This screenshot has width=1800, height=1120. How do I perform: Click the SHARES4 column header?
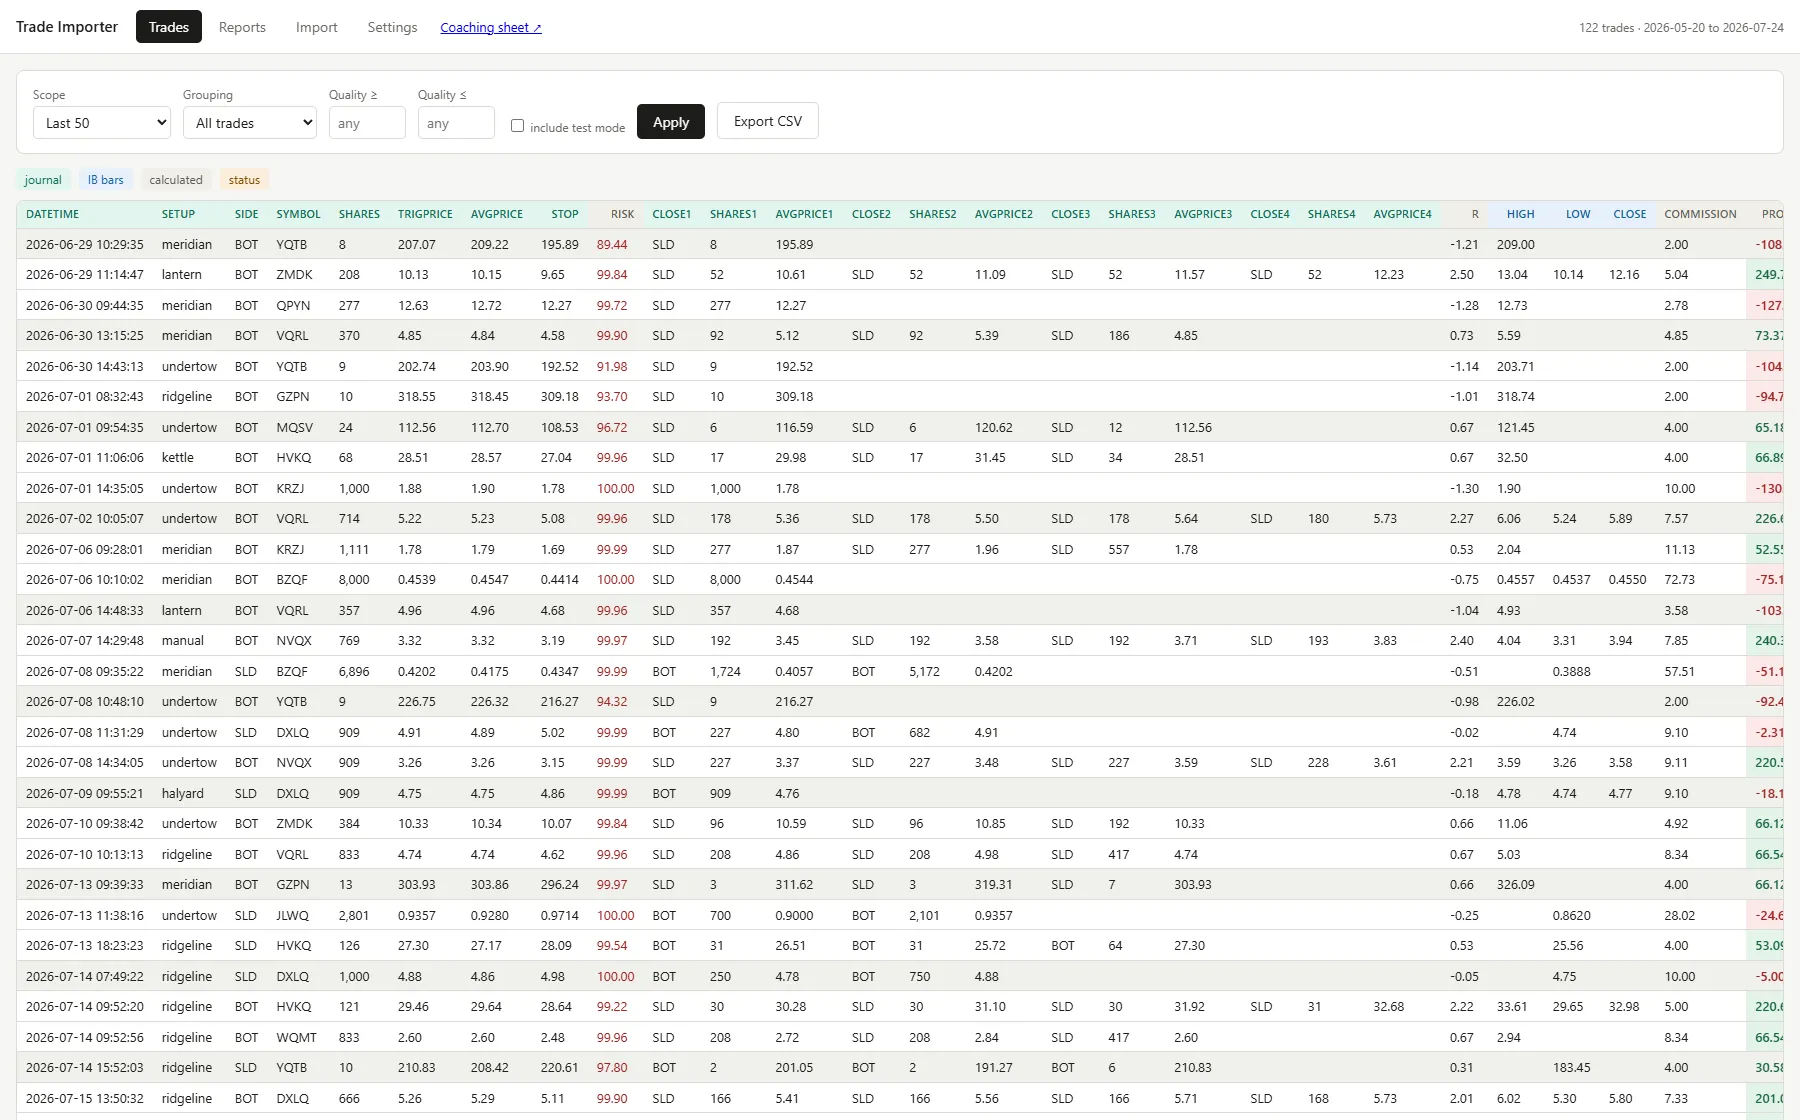[1331, 214]
